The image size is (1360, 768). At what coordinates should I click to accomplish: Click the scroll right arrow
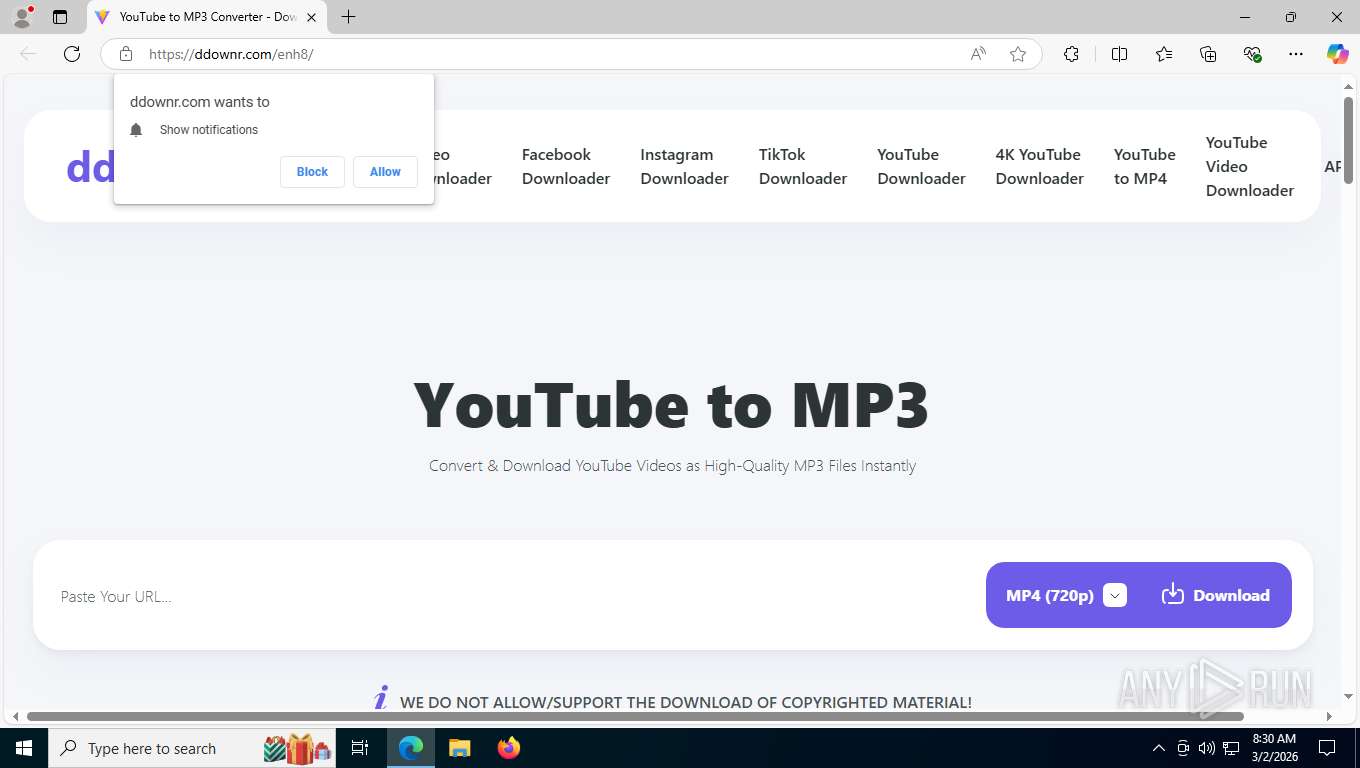click(x=1329, y=716)
